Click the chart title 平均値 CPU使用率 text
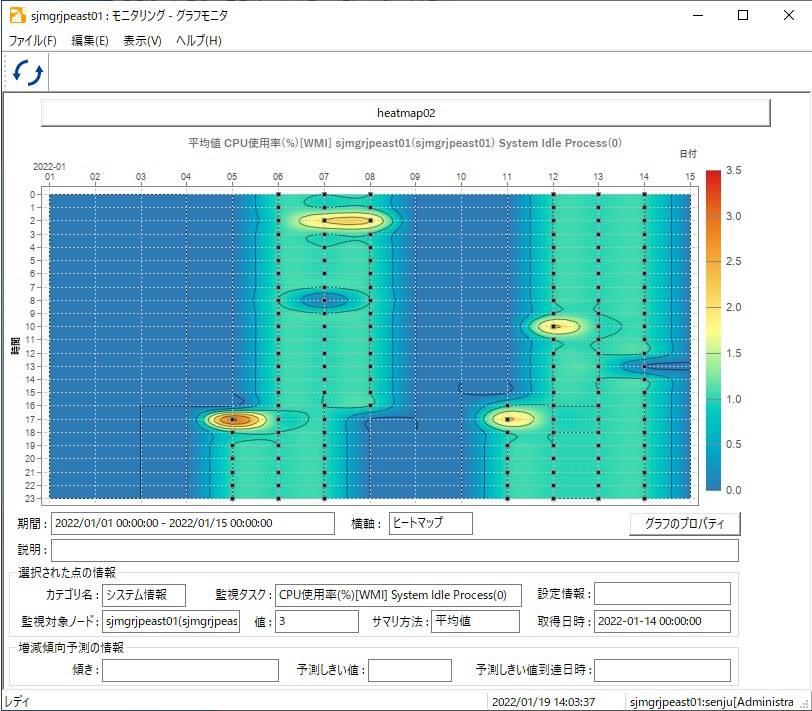Viewport: 812px width, 711px height. coord(404,143)
